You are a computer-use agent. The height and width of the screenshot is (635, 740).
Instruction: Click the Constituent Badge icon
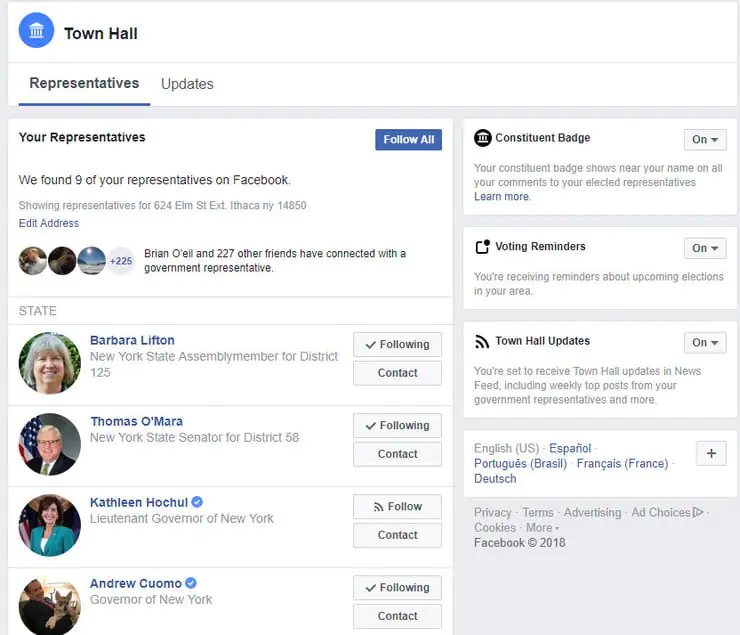tap(482, 138)
